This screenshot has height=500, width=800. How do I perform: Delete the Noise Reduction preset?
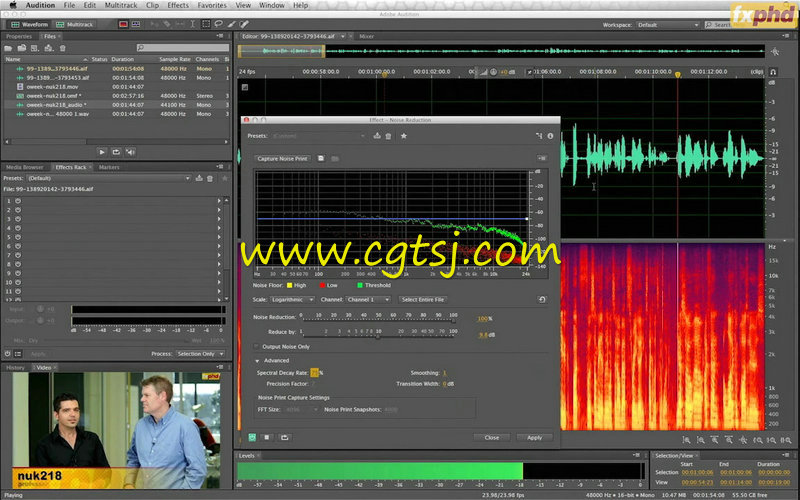coord(388,136)
